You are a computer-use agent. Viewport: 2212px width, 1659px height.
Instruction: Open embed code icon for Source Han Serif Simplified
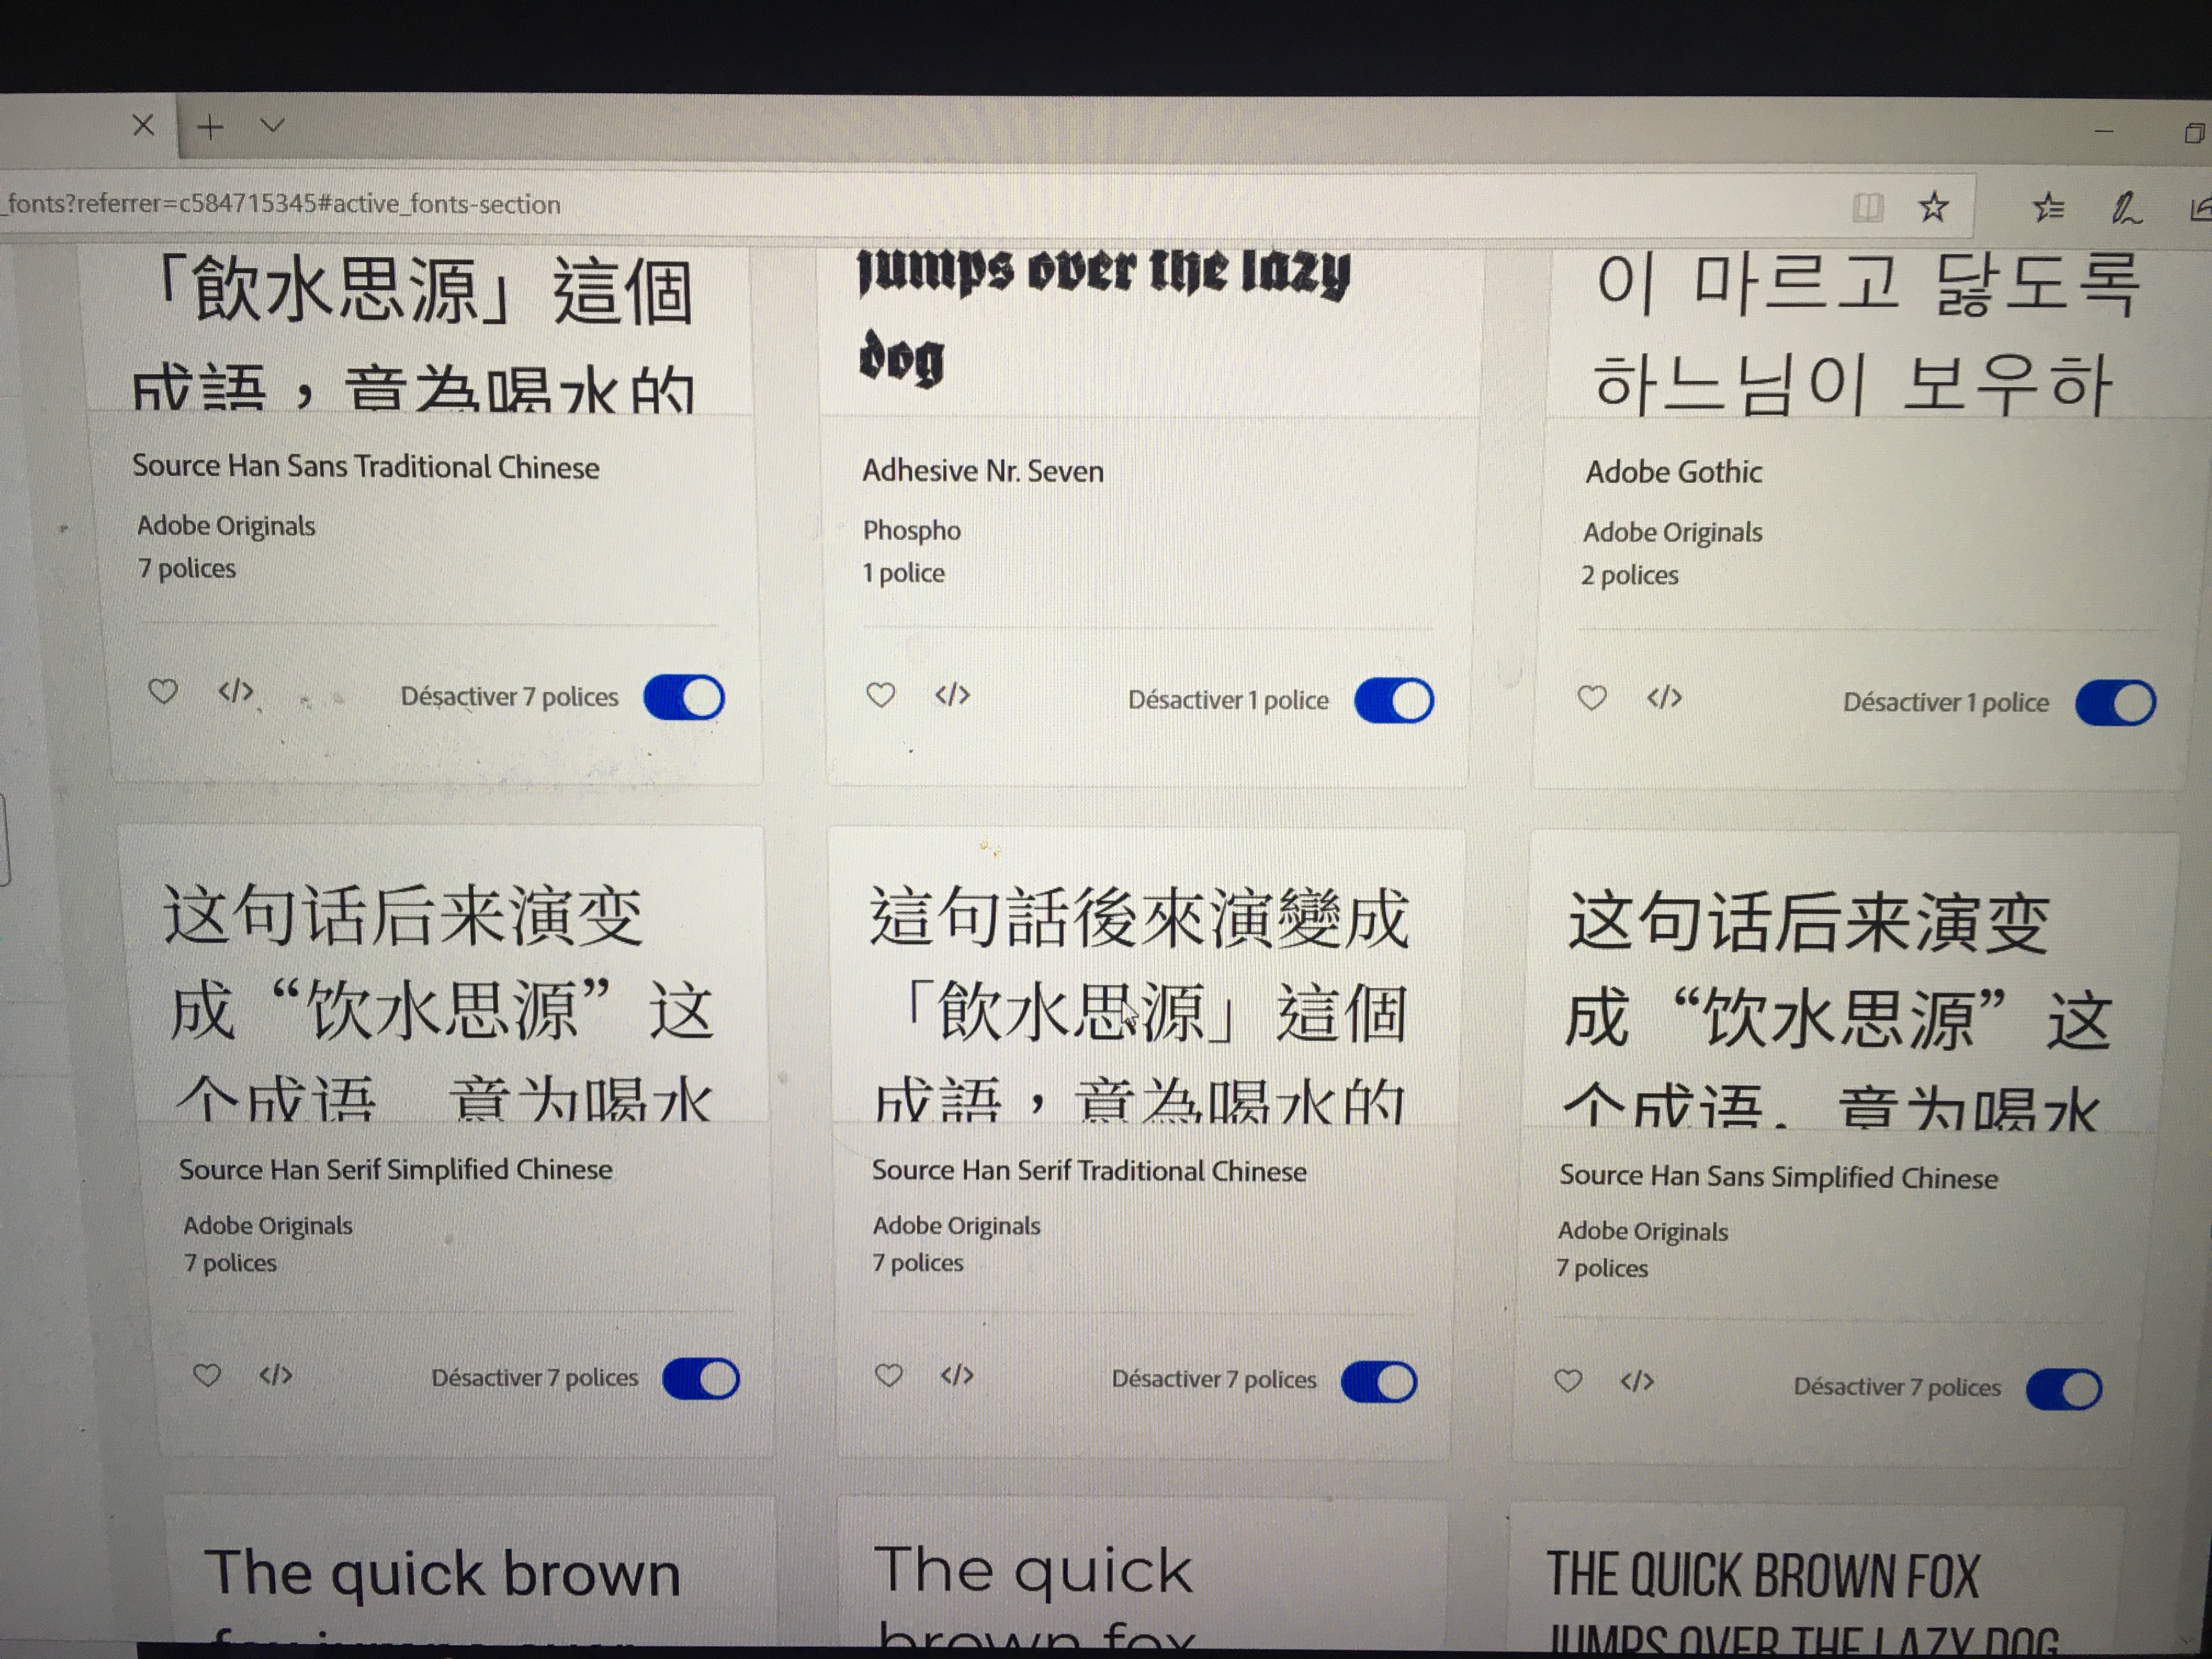coord(276,1376)
